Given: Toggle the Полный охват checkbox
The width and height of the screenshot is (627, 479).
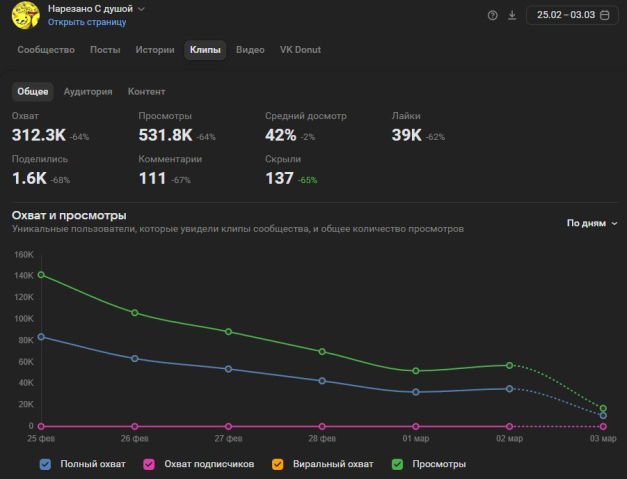Looking at the screenshot, I should [45, 464].
